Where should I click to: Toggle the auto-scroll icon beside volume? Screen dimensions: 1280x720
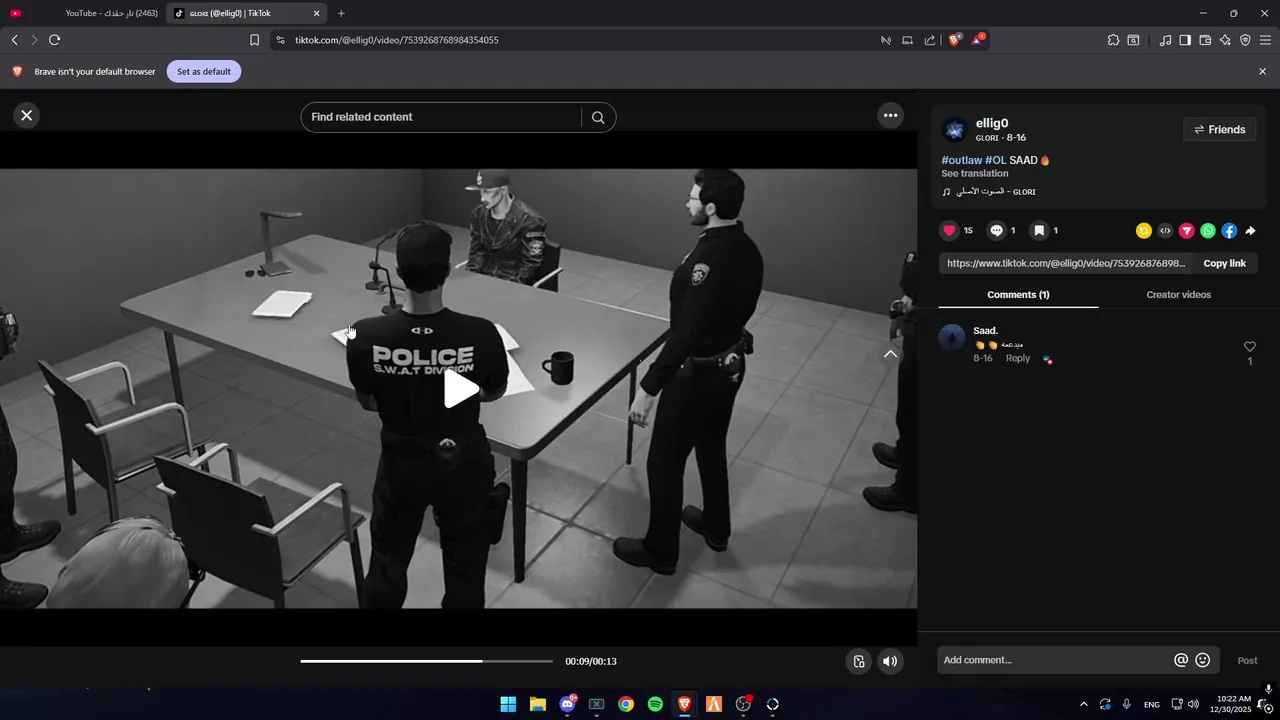coord(858,661)
